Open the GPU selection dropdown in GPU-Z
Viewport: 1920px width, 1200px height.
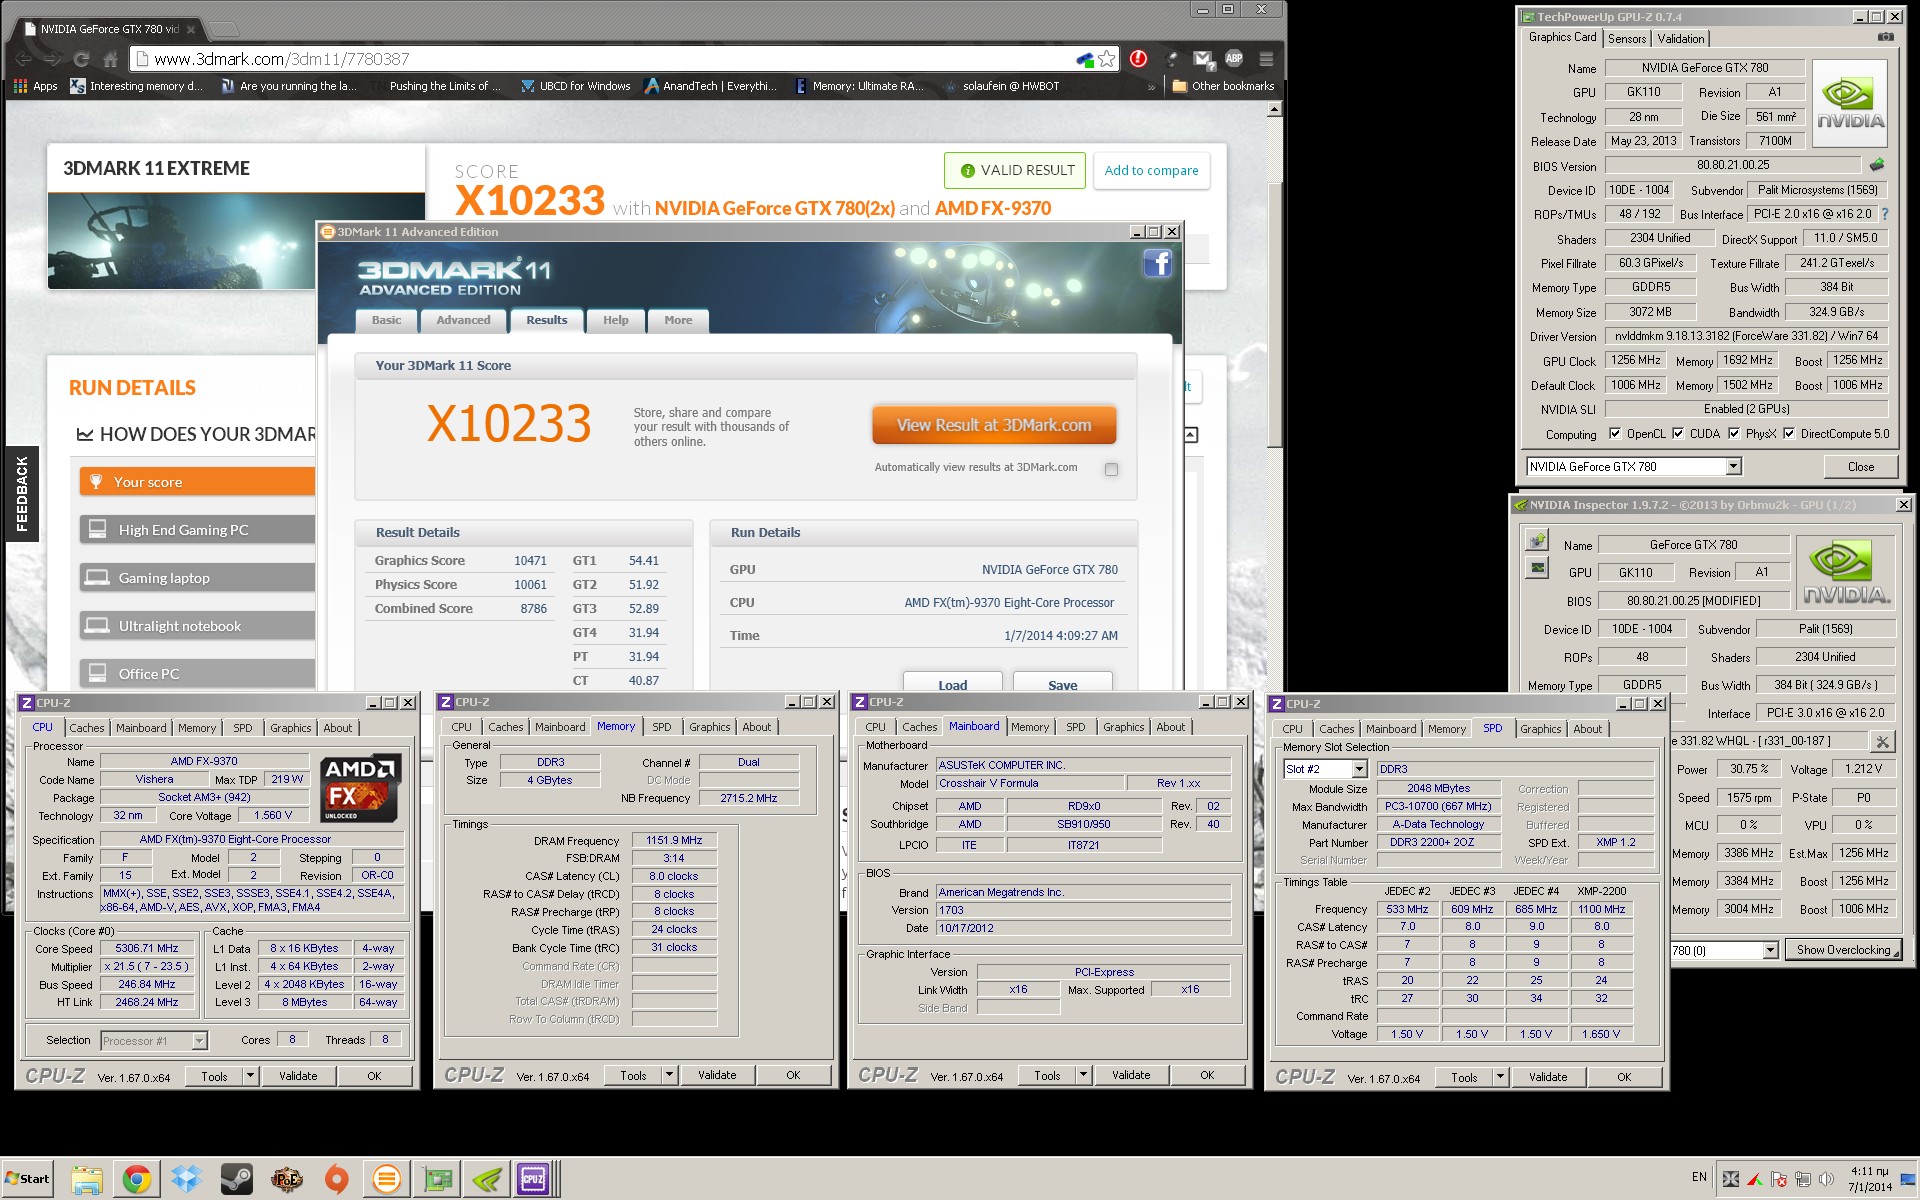coord(1733,466)
